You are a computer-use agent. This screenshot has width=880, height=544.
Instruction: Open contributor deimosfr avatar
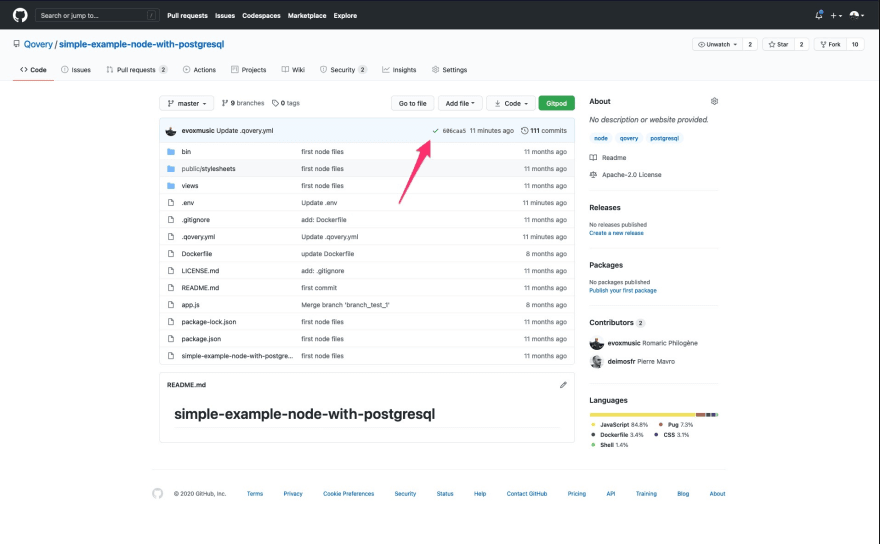pyautogui.click(x=596, y=362)
